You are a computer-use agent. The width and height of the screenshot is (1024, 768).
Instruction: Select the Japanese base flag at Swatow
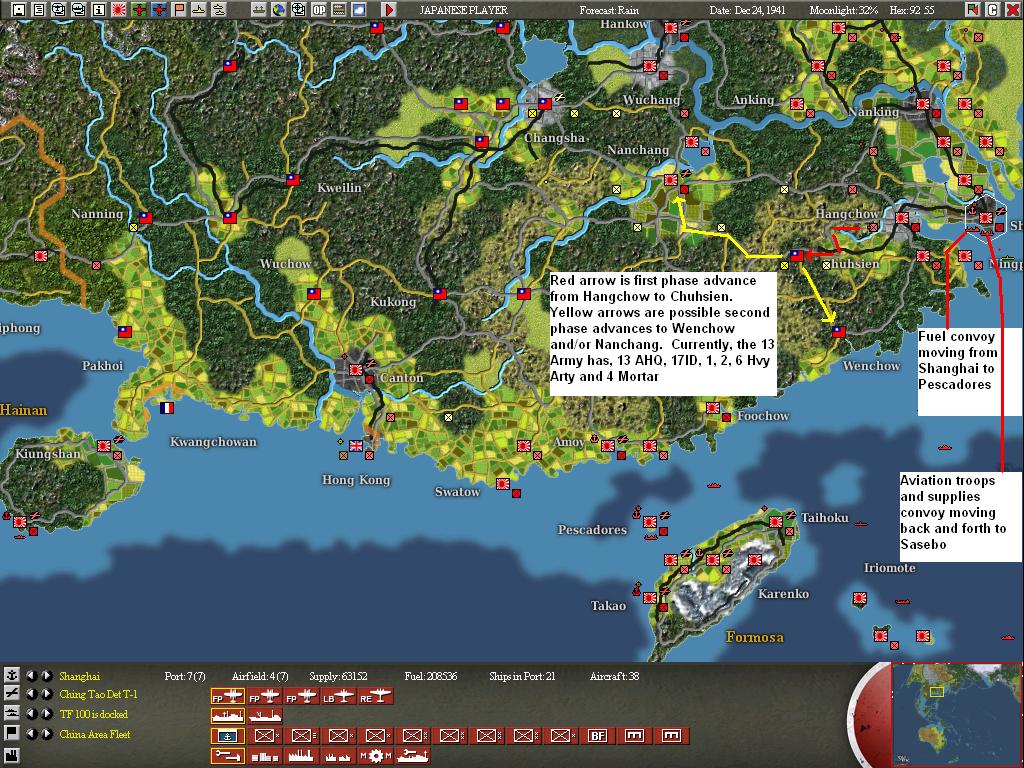pyautogui.click(x=503, y=484)
